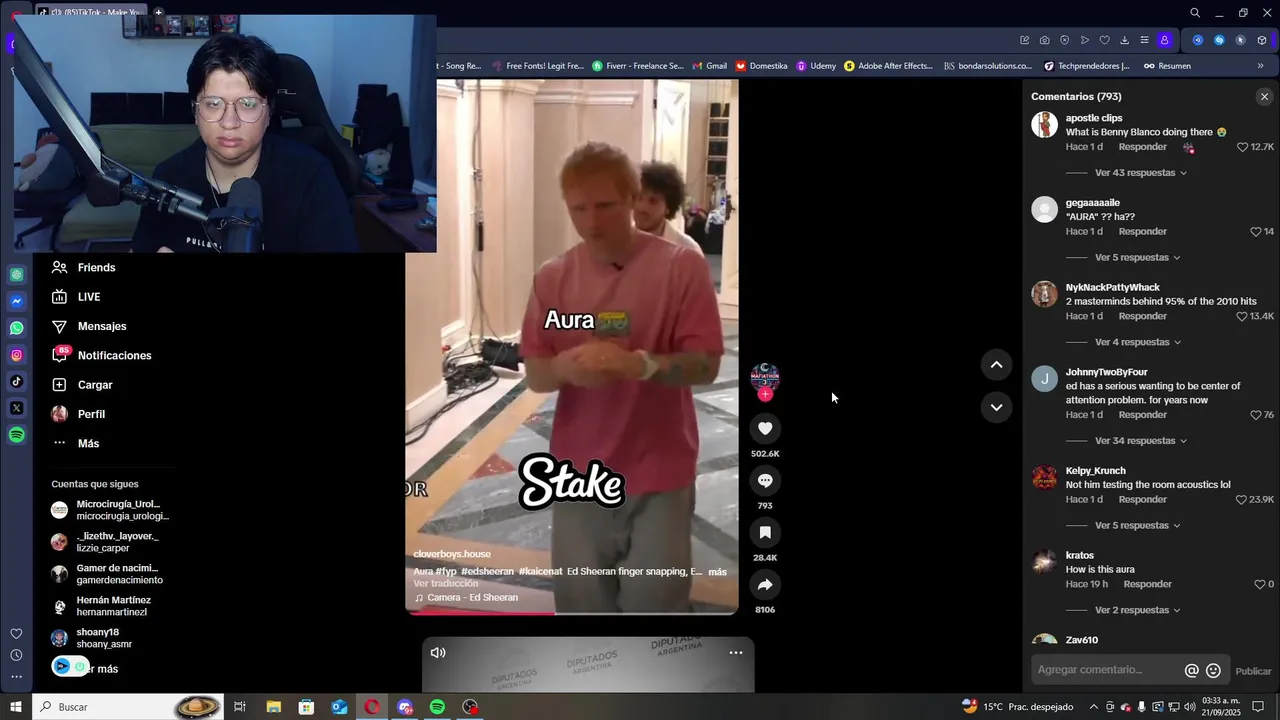1280x720 pixels.
Task: Open Opera bookmarks heart icon
Action: click(1104, 40)
